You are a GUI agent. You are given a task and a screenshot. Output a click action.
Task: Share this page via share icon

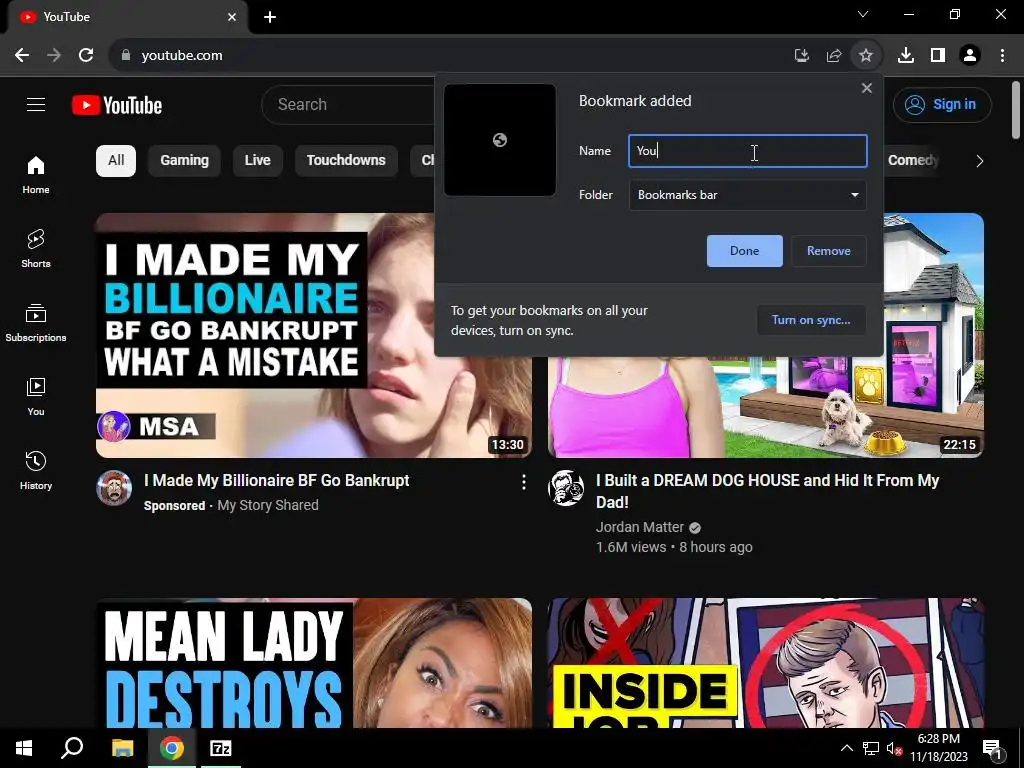coord(834,56)
